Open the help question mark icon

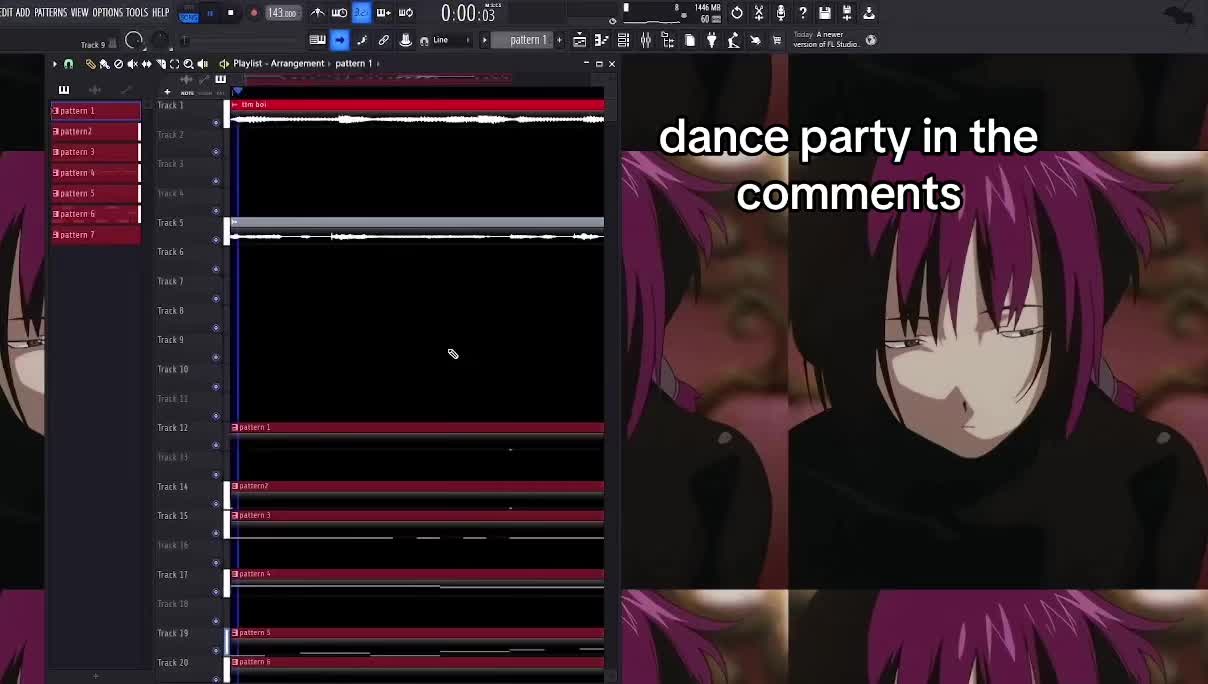click(803, 13)
